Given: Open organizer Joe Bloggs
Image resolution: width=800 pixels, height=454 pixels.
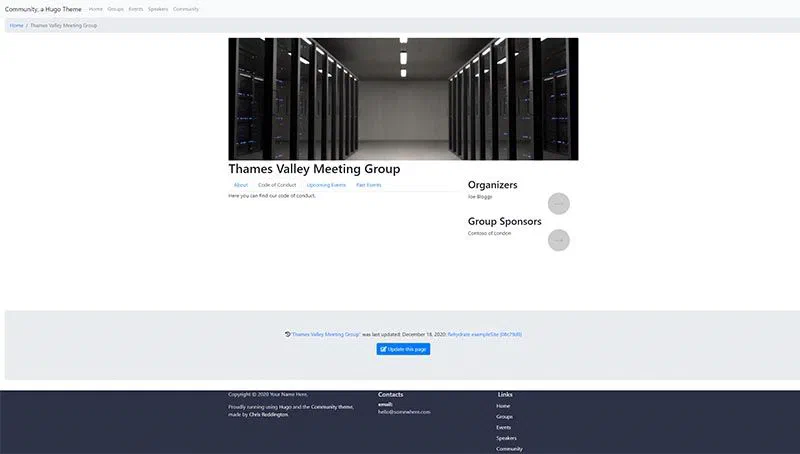Looking at the screenshot, I should pyautogui.click(x=480, y=197).
